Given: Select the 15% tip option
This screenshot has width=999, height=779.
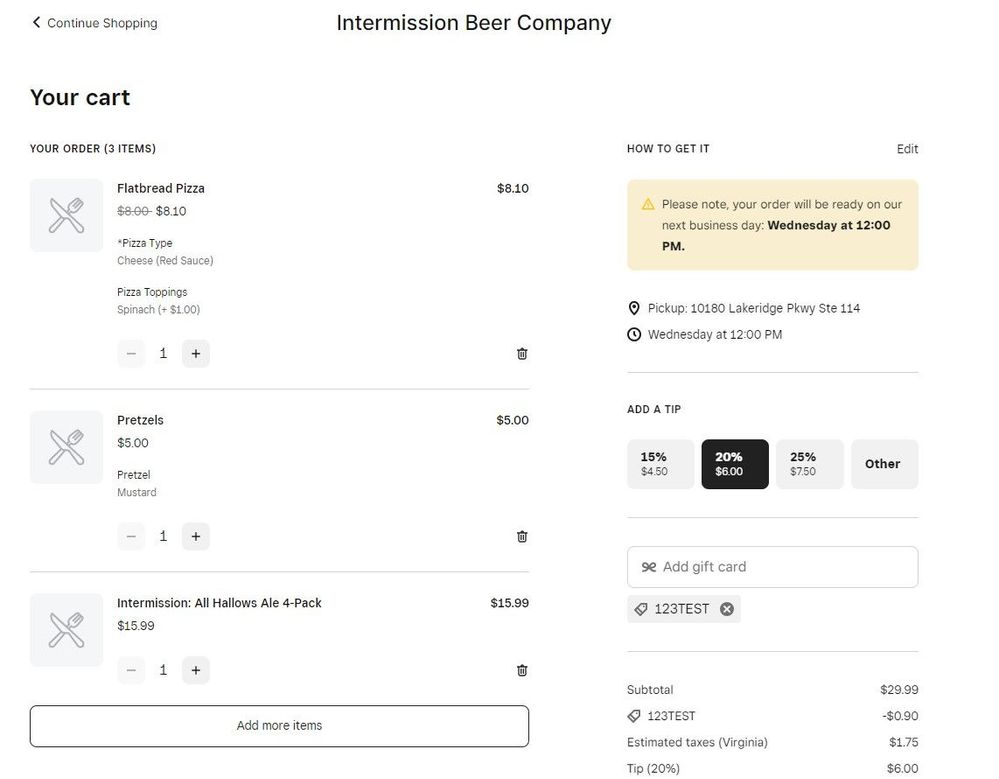Looking at the screenshot, I should pyautogui.click(x=660, y=464).
